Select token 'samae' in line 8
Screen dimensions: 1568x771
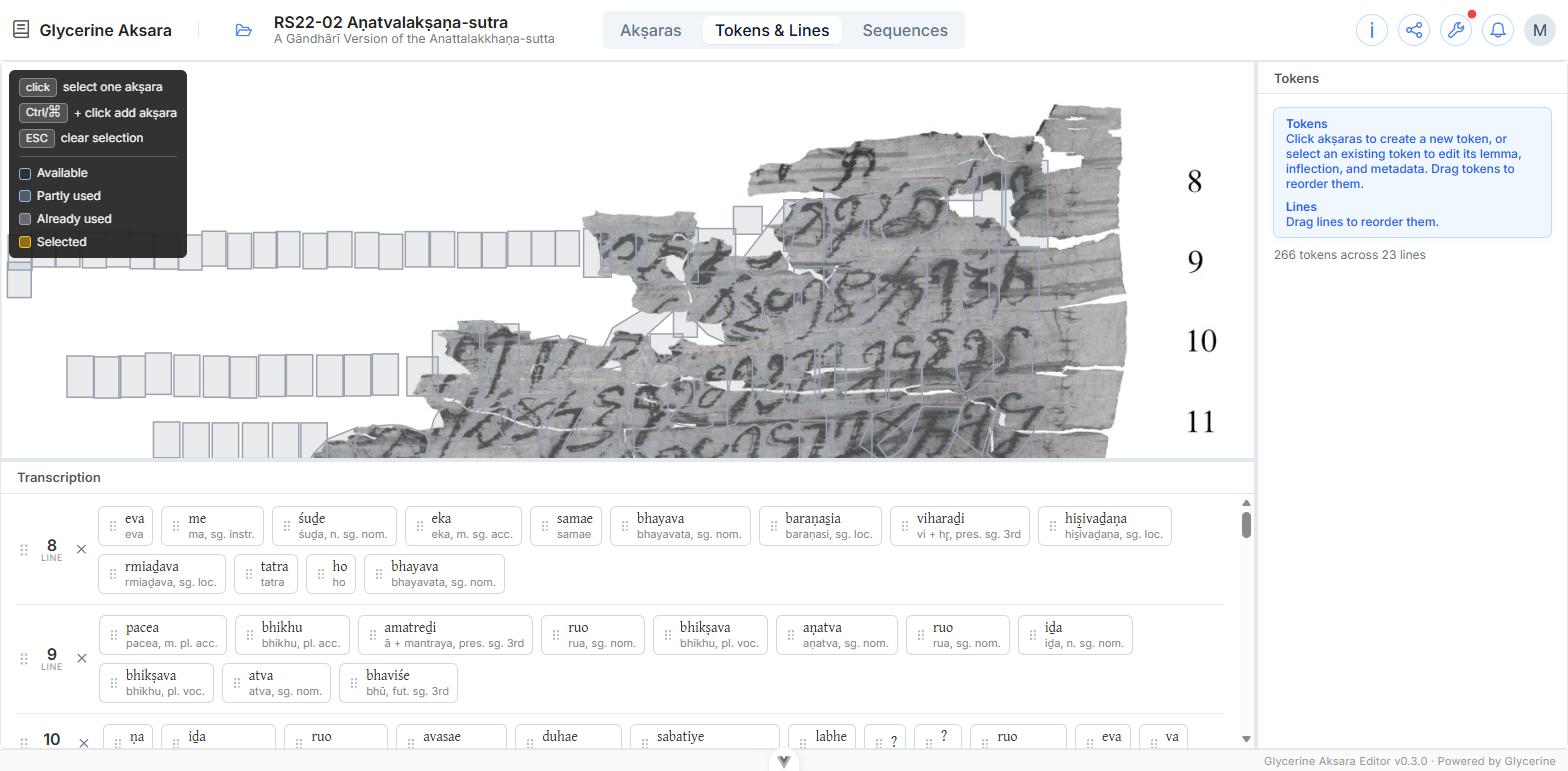(x=566, y=526)
